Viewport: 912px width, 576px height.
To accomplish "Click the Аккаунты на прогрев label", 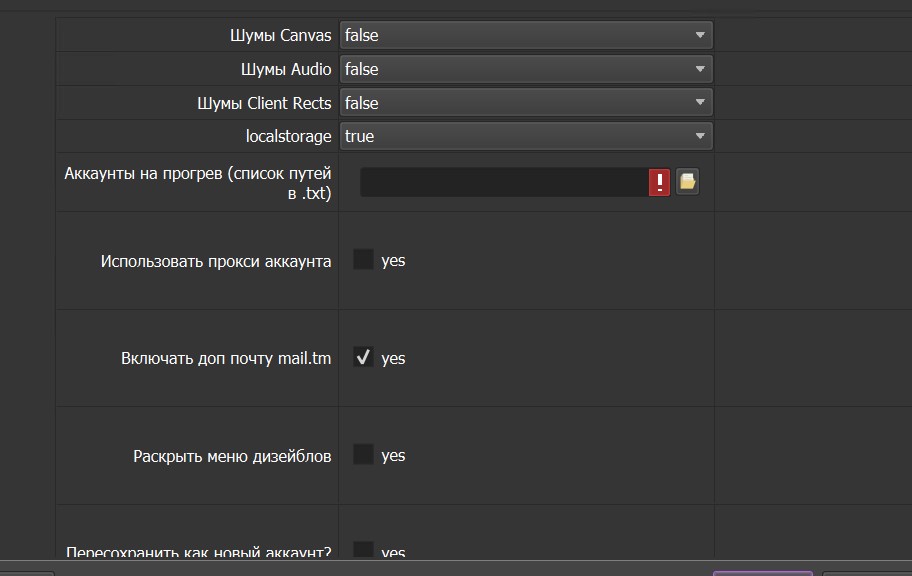I will [x=198, y=183].
